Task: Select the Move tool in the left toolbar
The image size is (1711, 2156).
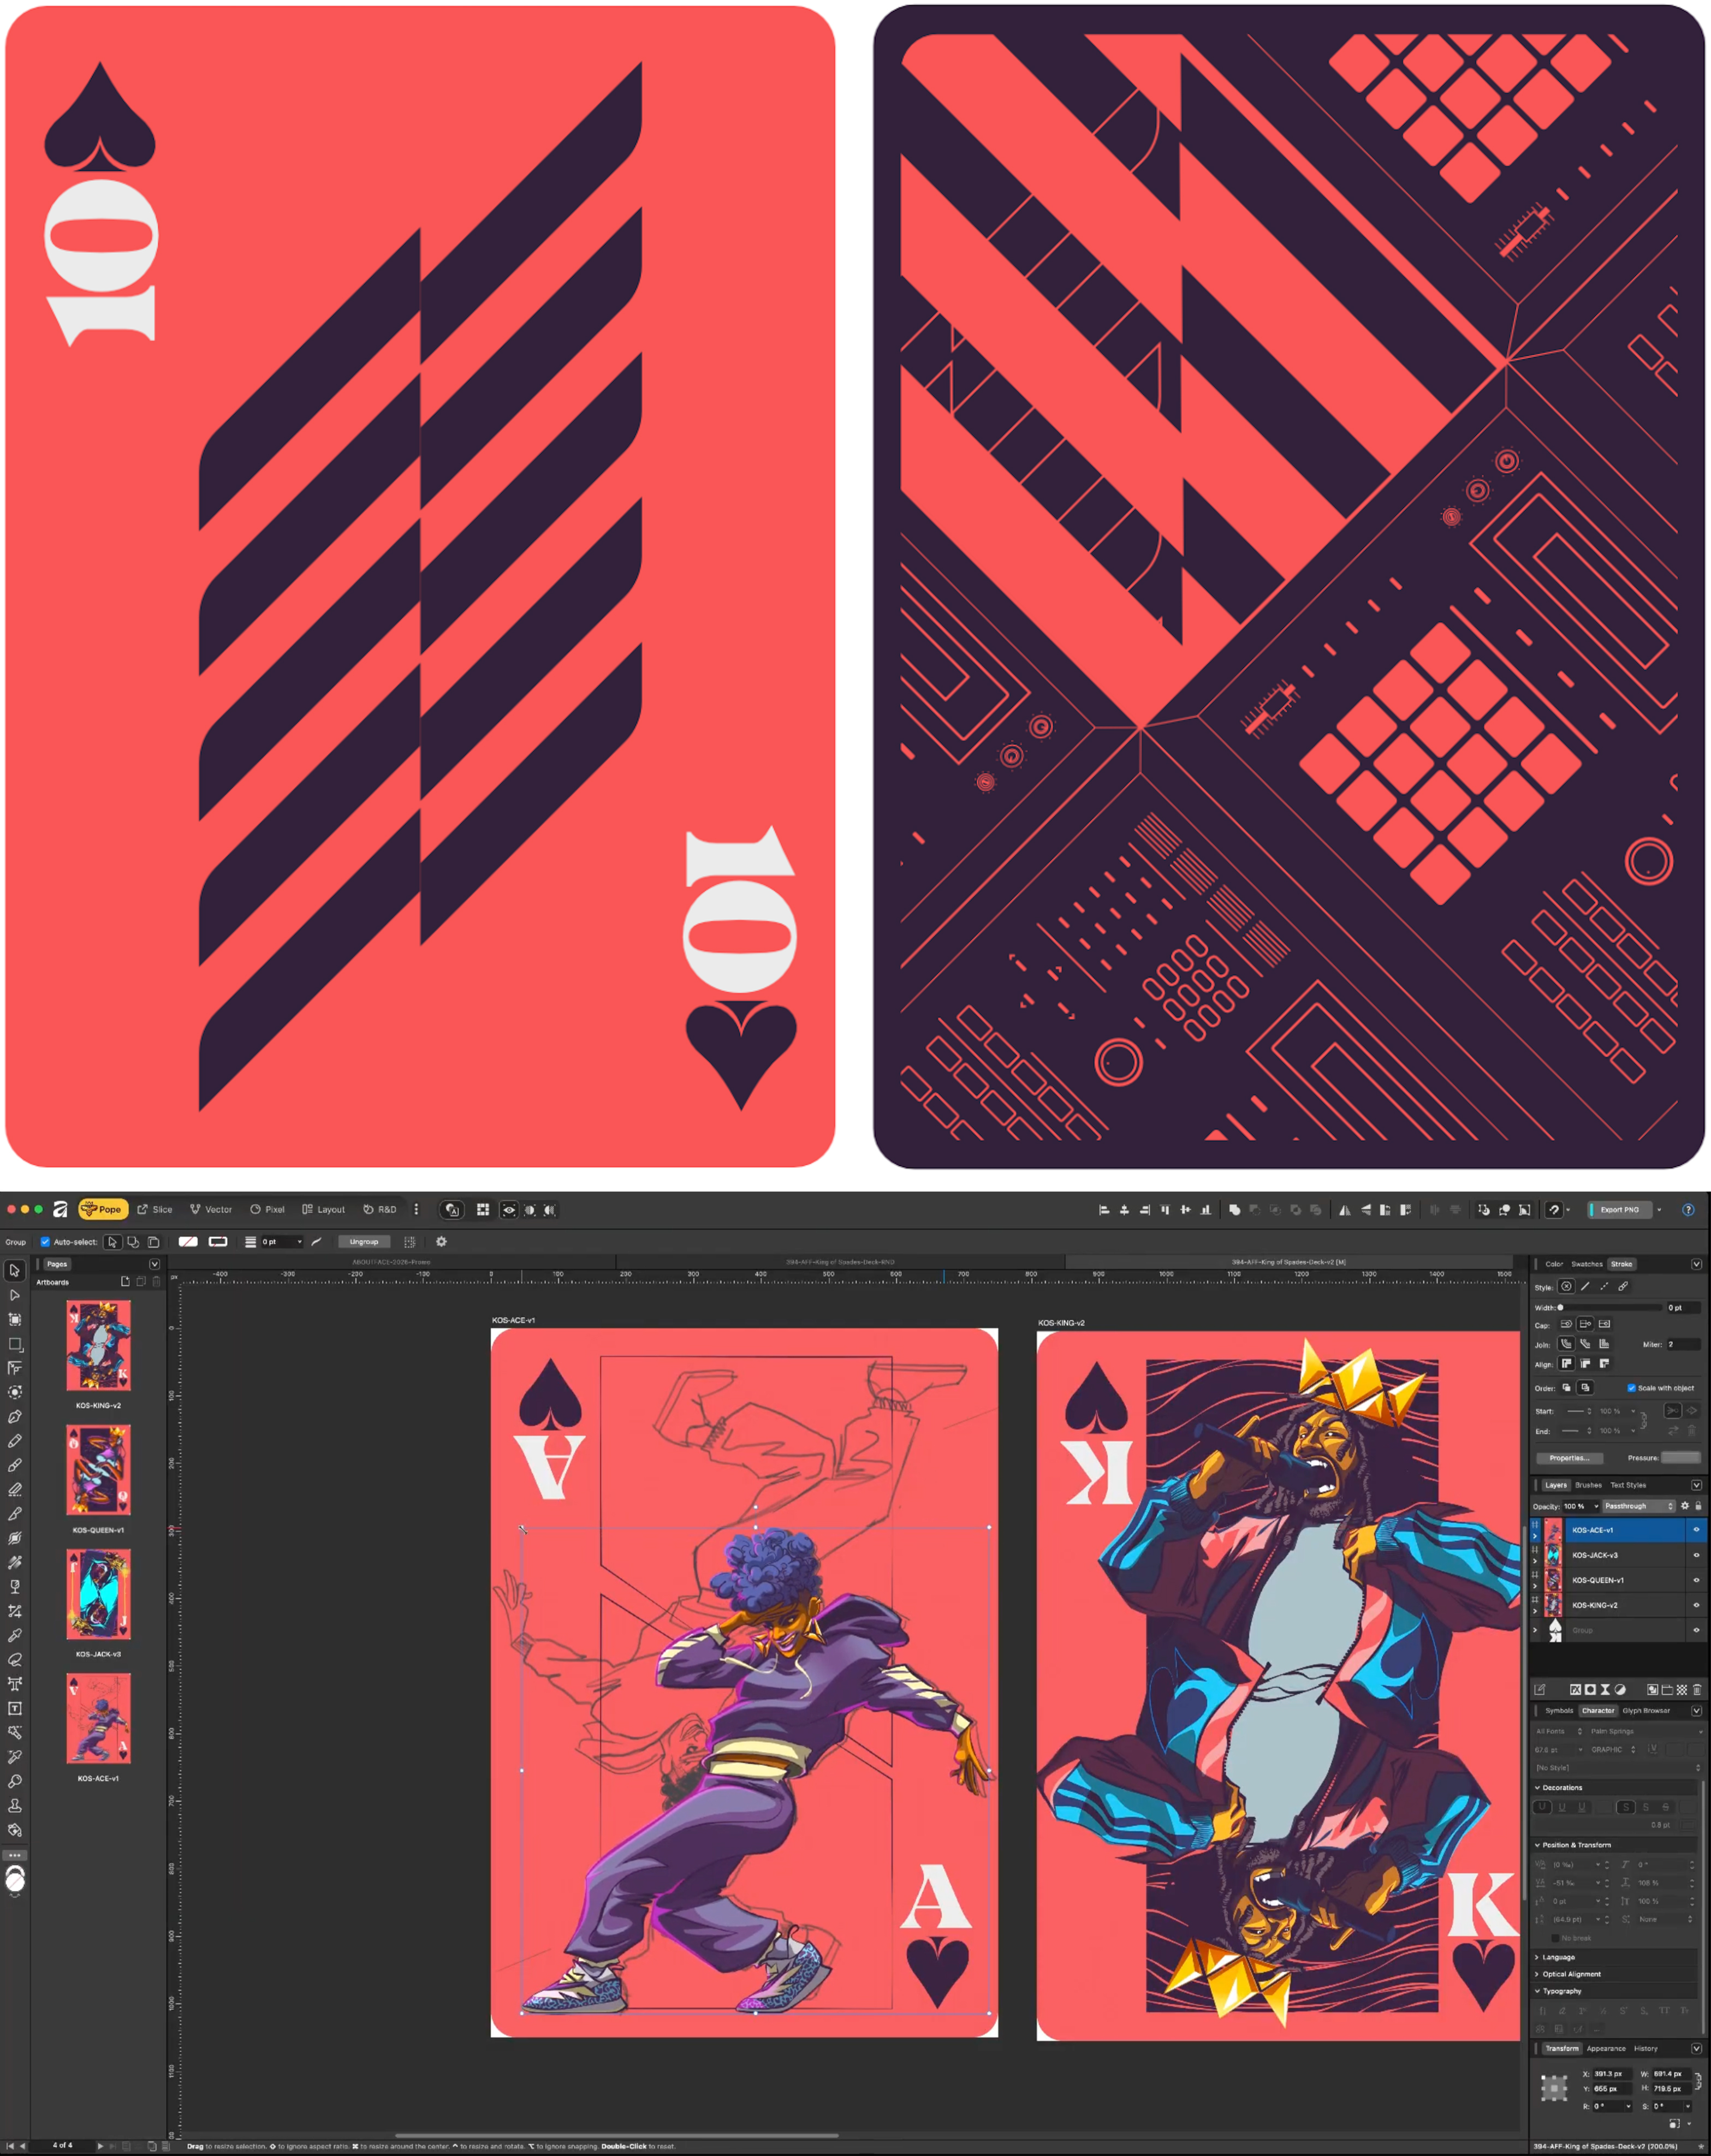Action: (x=15, y=1271)
